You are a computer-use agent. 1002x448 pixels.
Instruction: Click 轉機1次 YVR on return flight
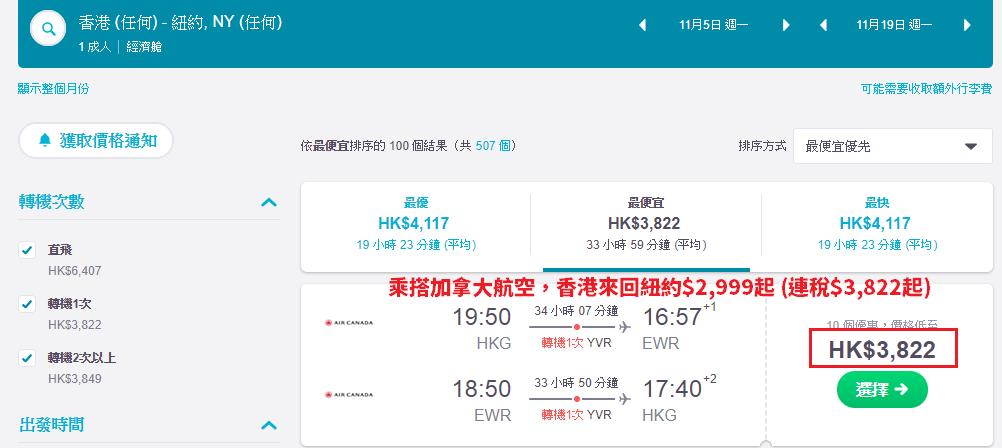tap(576, 415)
